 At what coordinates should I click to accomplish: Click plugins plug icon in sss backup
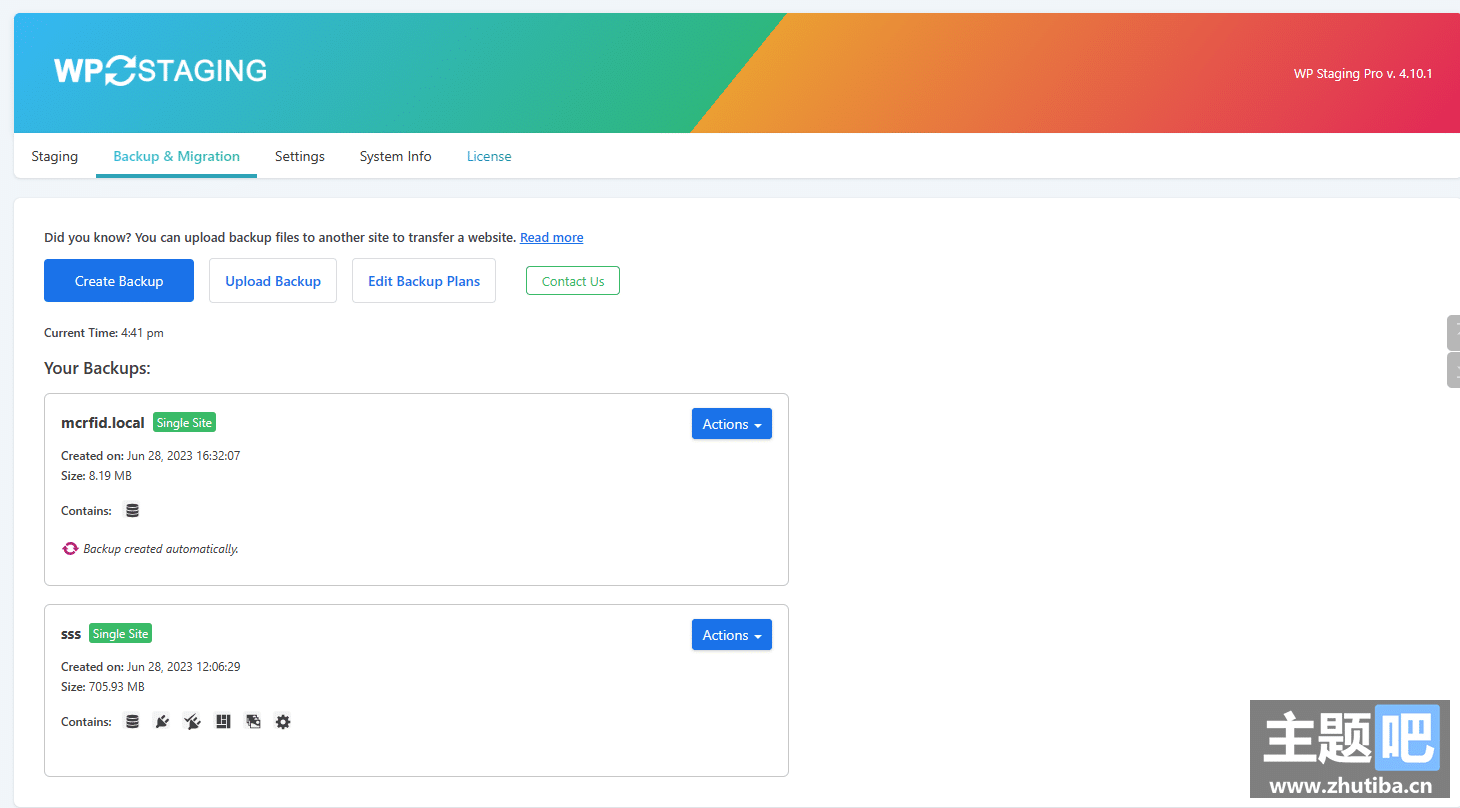pyautogui.click(x=162, y=721)
